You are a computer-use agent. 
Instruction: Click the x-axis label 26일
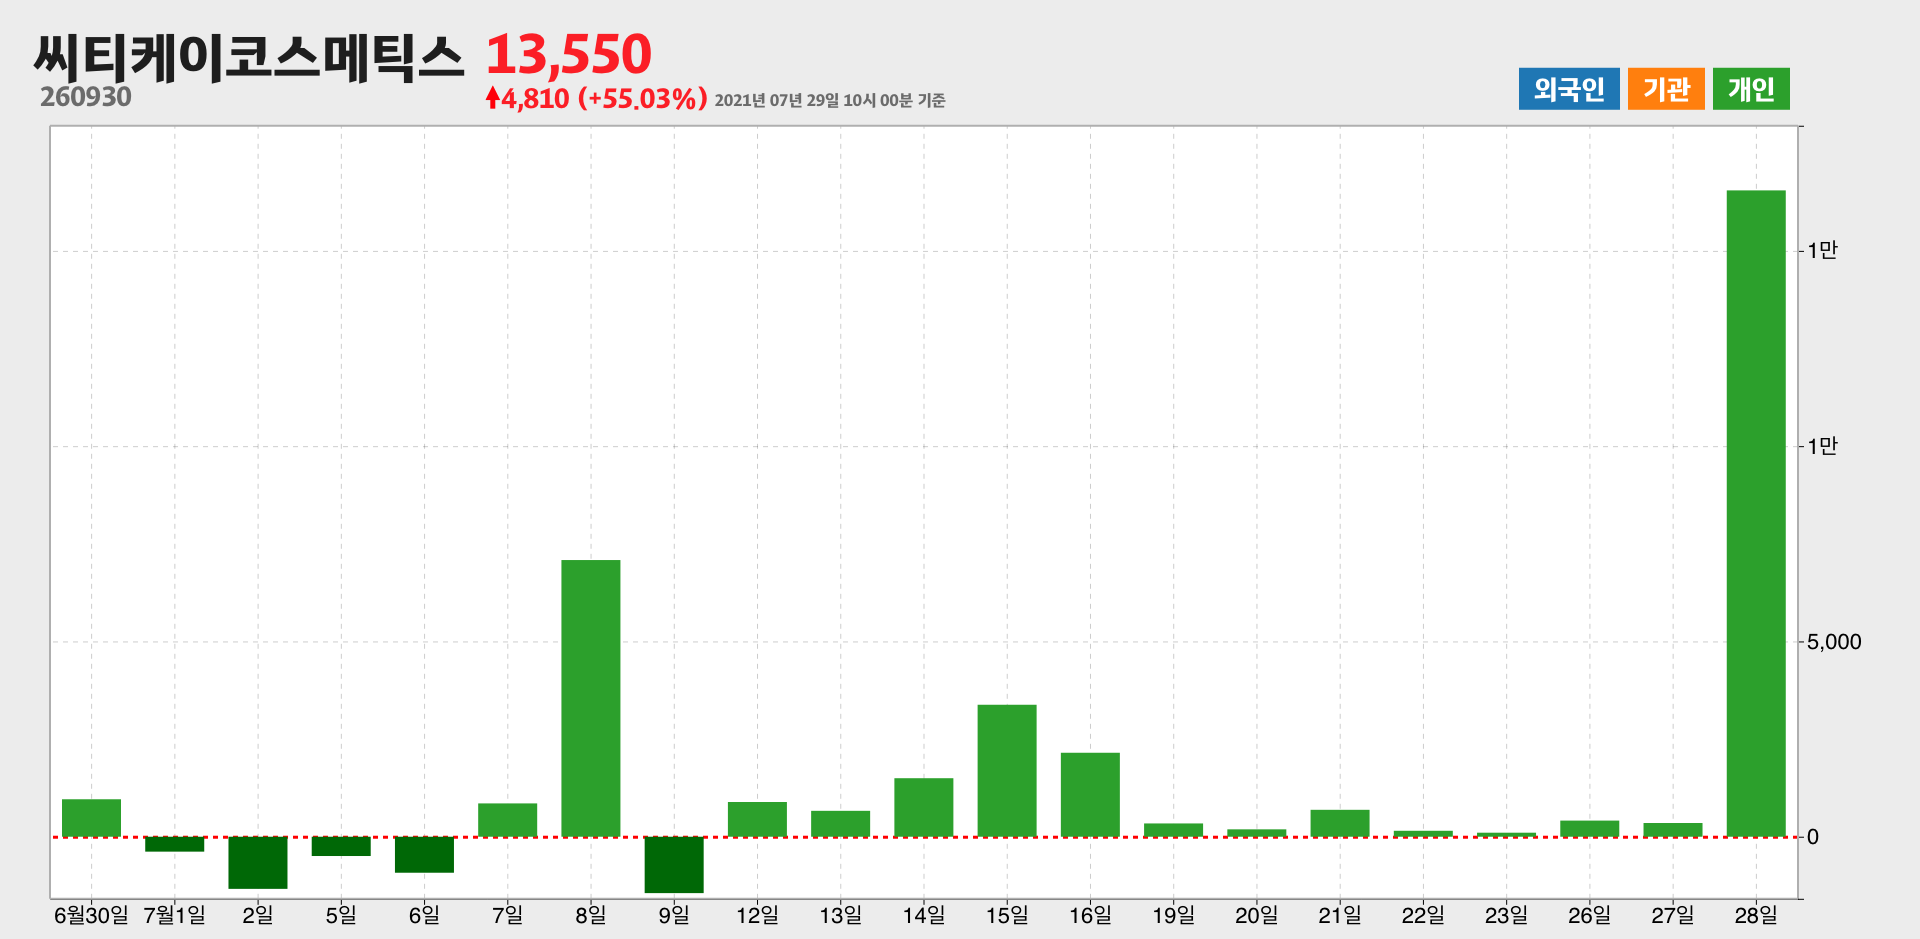(1590, 915)
